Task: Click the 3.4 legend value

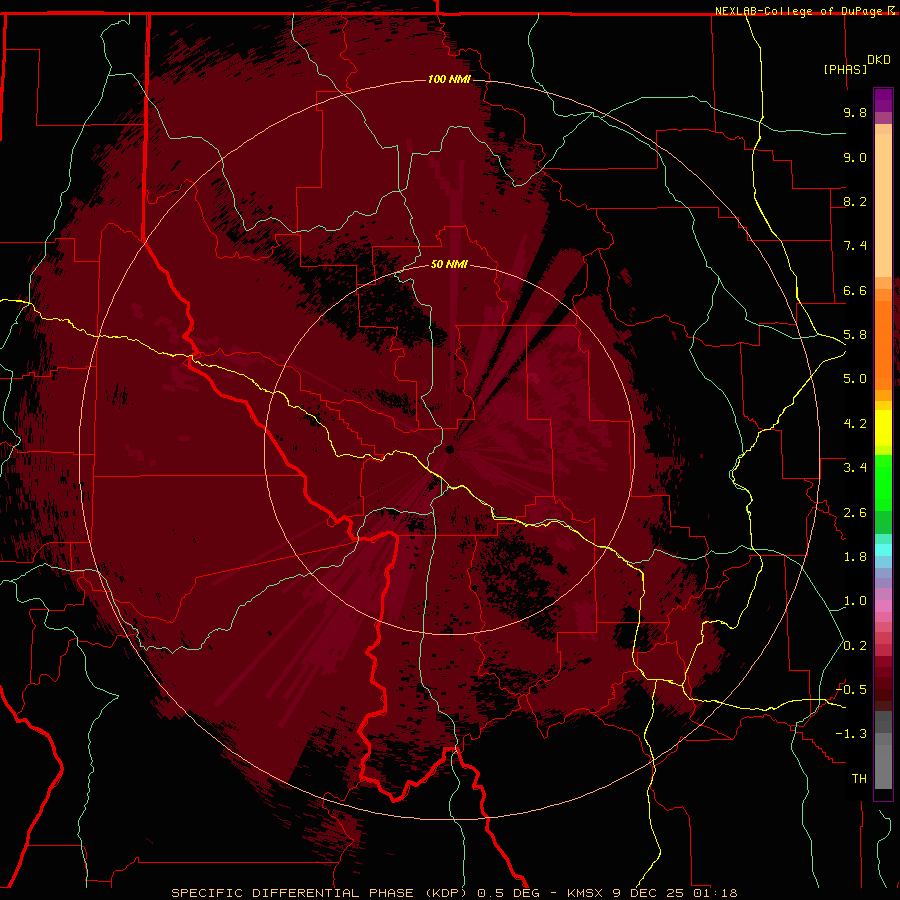Action: click(x=855, y=468)
